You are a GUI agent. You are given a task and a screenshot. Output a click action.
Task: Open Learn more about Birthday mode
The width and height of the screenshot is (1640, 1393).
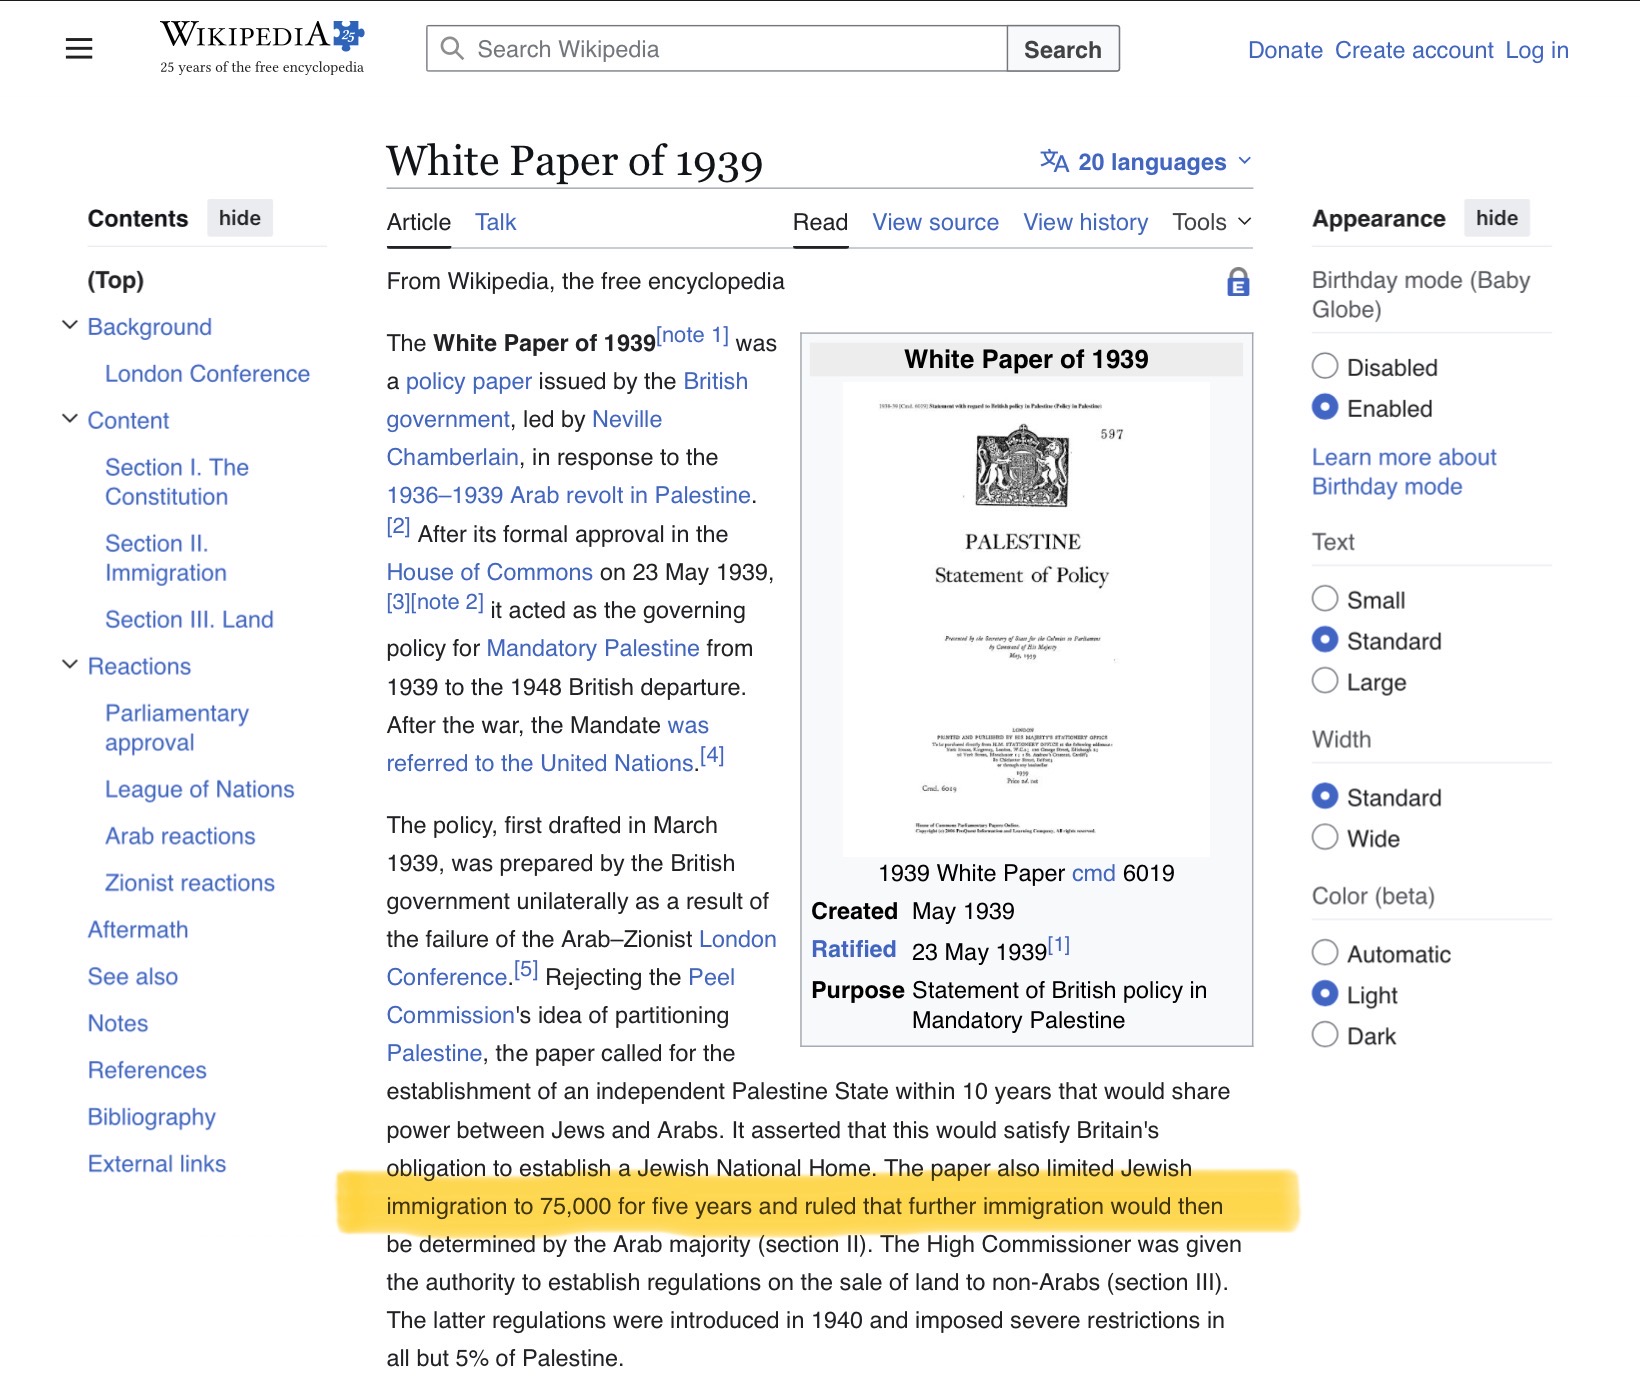point(1404,472)
